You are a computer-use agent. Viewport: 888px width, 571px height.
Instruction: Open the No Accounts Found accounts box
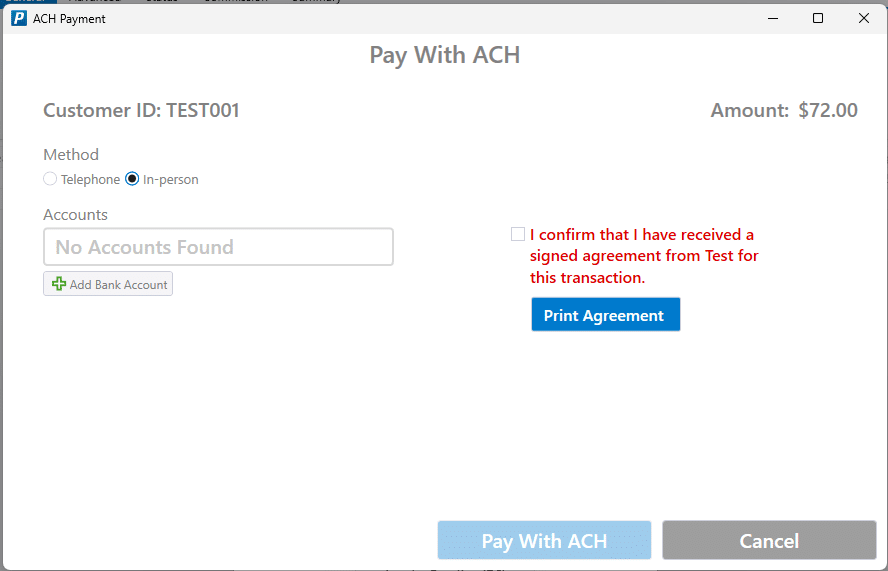tap(218, 247)
